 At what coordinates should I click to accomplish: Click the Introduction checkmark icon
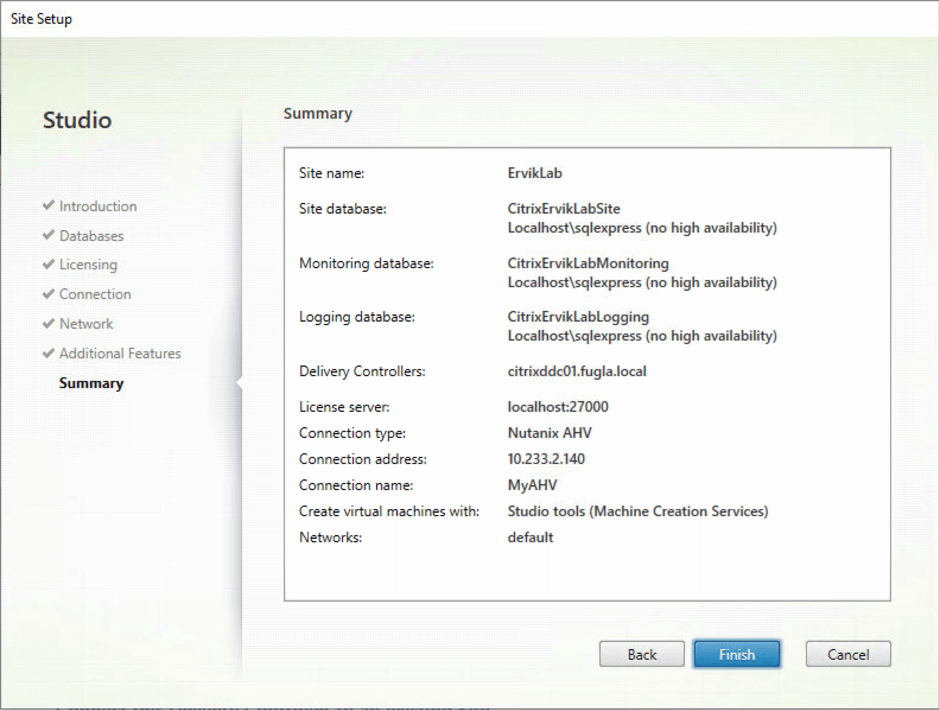point(49,205)
